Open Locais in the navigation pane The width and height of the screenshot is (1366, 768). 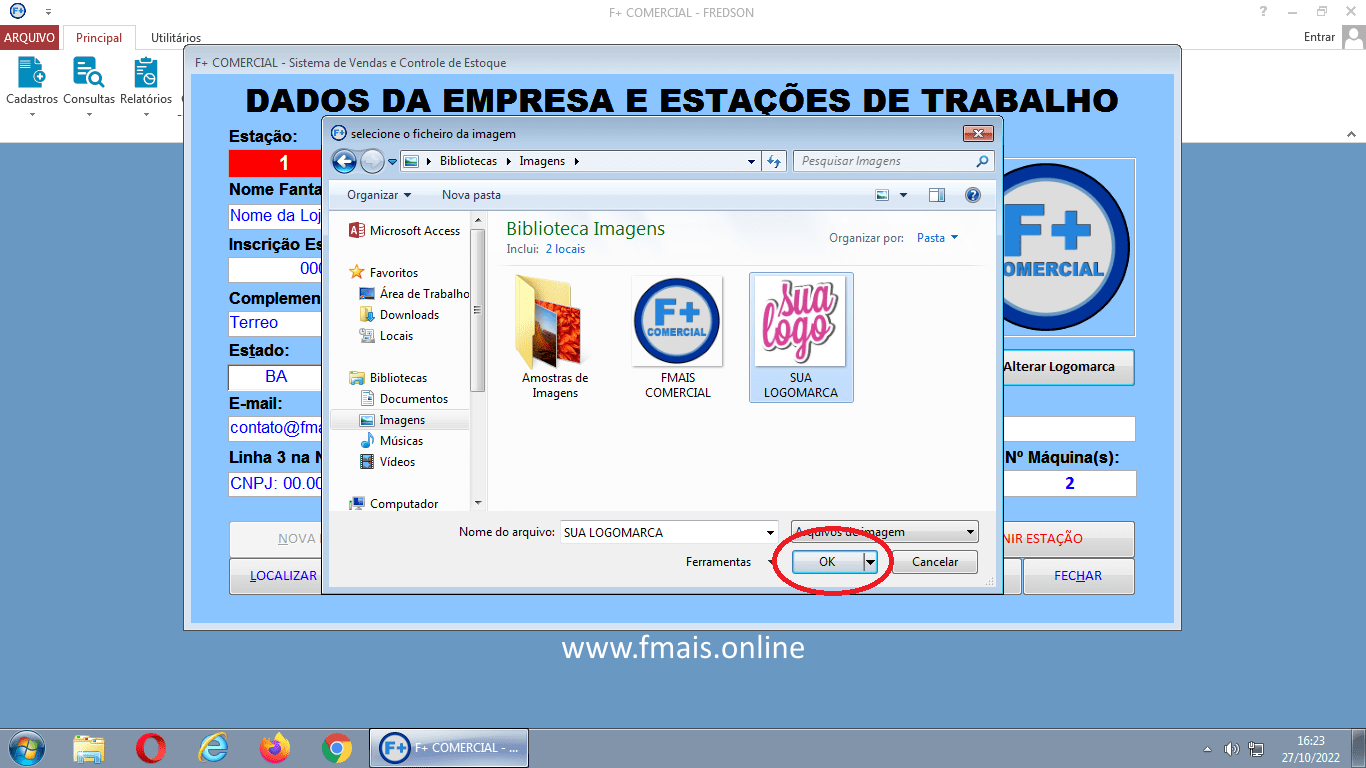click(386, 336)
